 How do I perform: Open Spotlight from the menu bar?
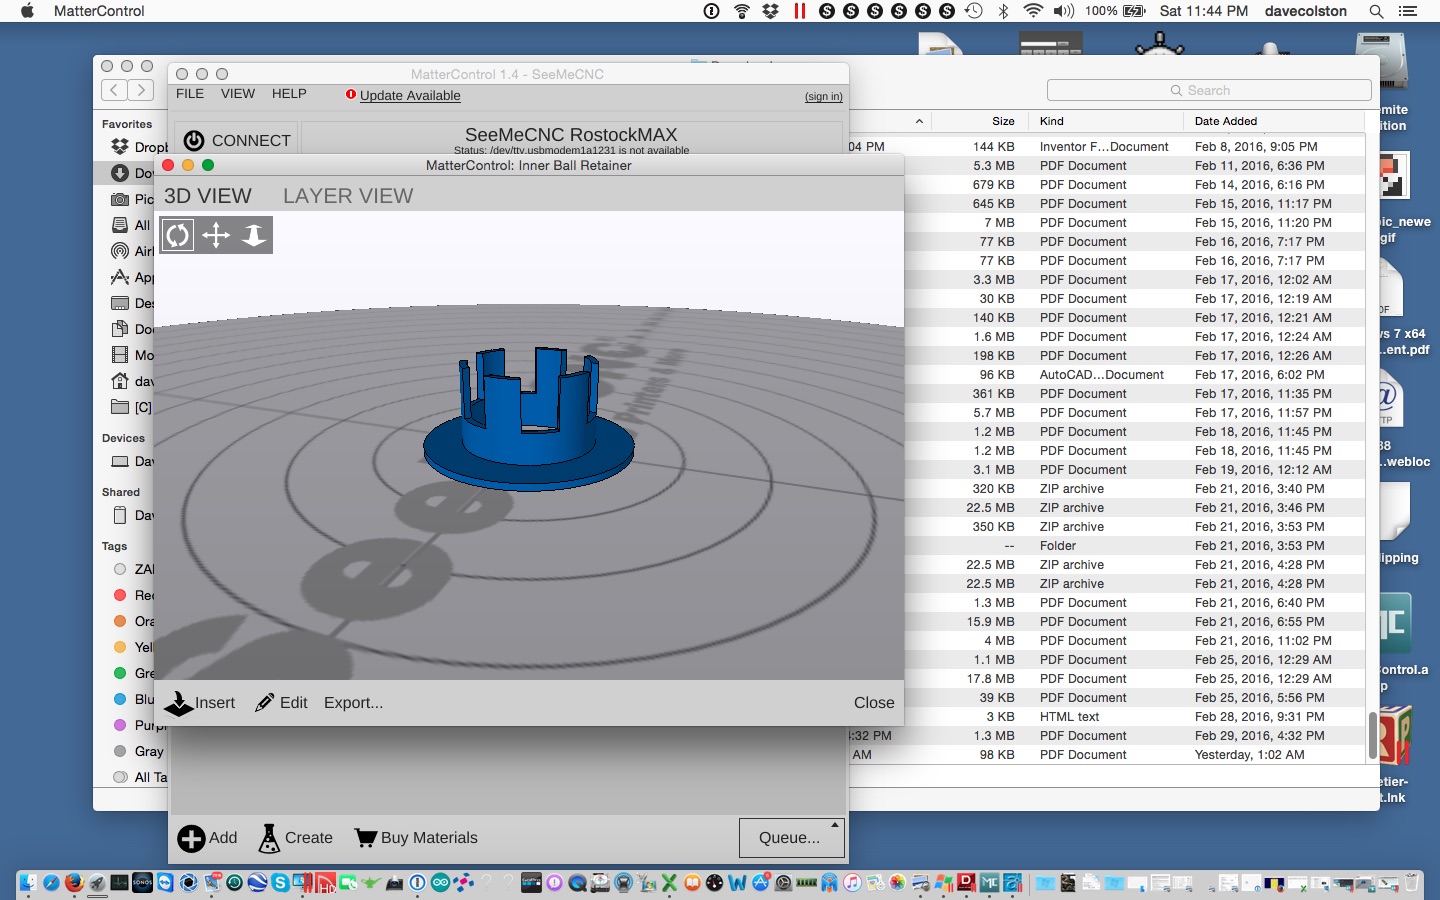click(x=1376, y=11)
